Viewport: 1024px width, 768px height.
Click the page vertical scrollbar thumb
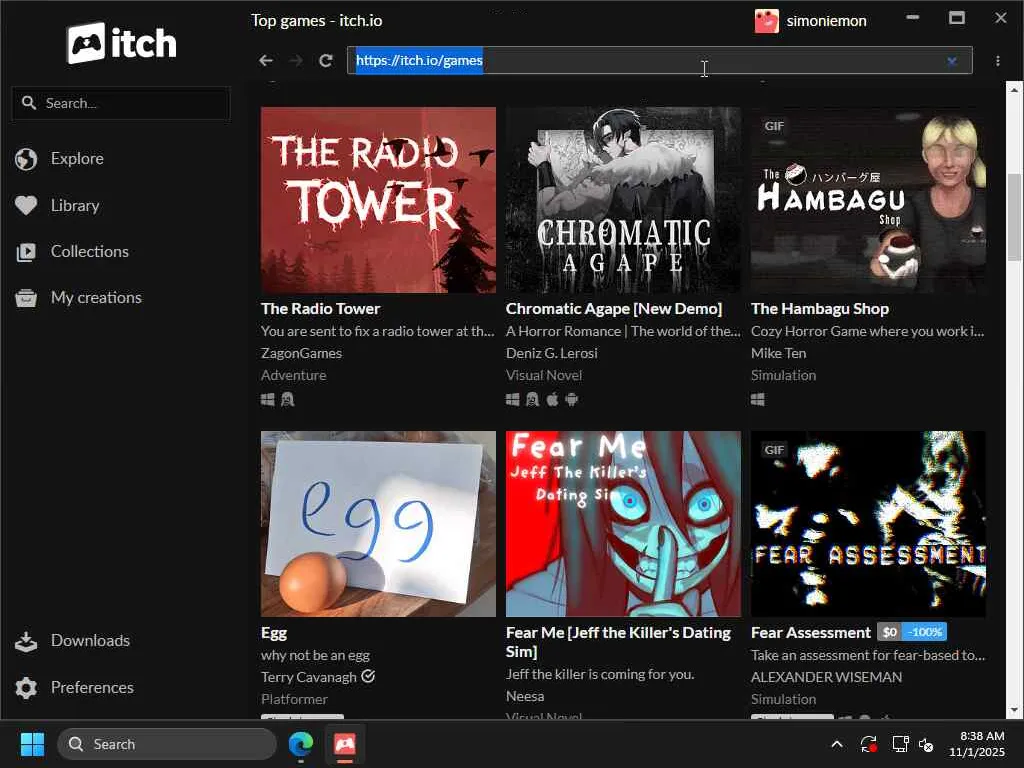(1014, 217)
